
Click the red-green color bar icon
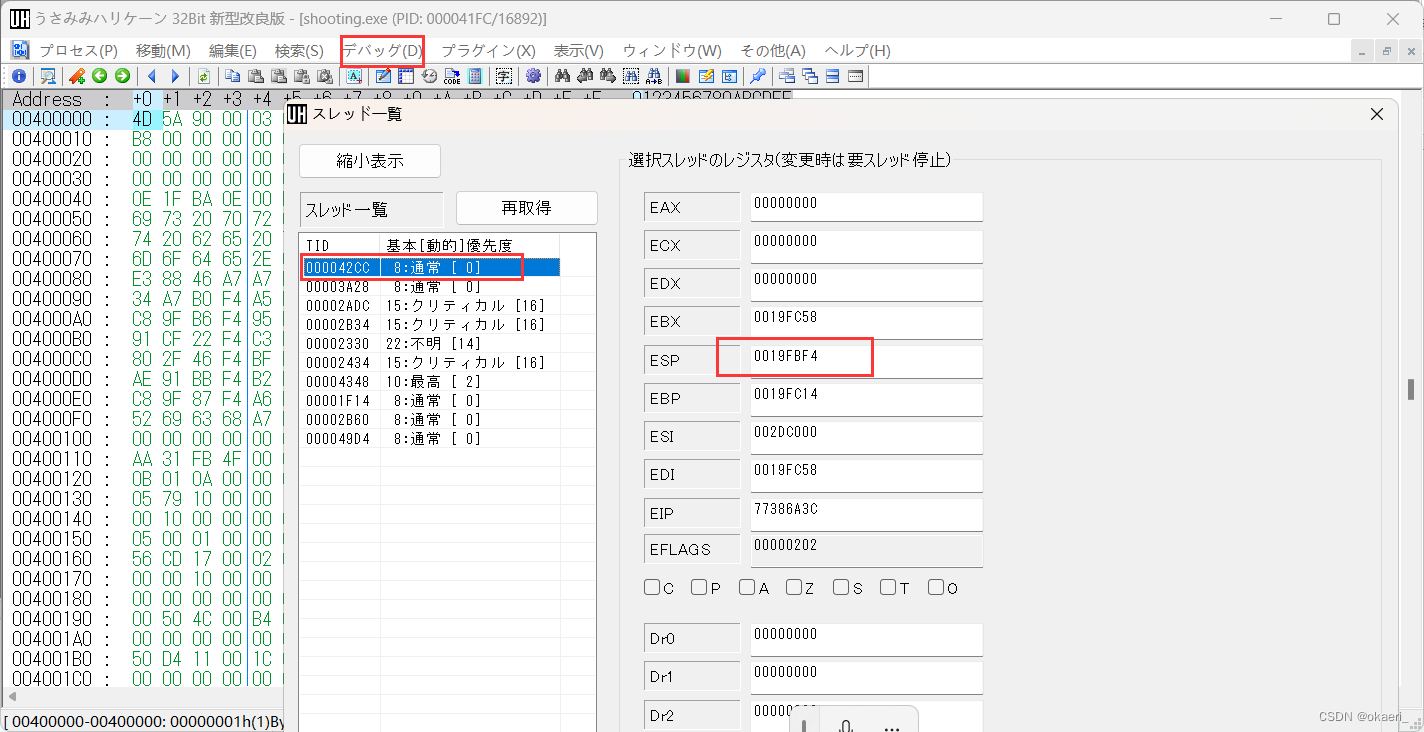(683, 76)
